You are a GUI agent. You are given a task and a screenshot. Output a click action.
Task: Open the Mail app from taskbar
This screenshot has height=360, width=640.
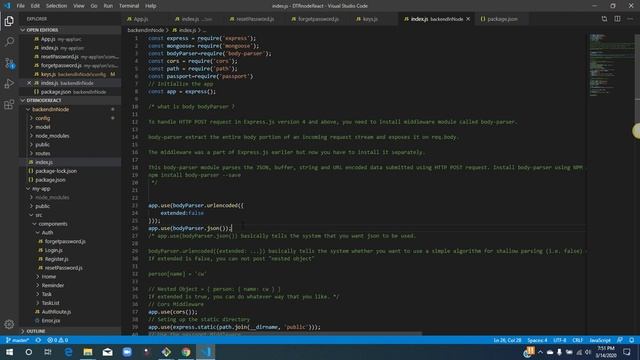(107, 352)
